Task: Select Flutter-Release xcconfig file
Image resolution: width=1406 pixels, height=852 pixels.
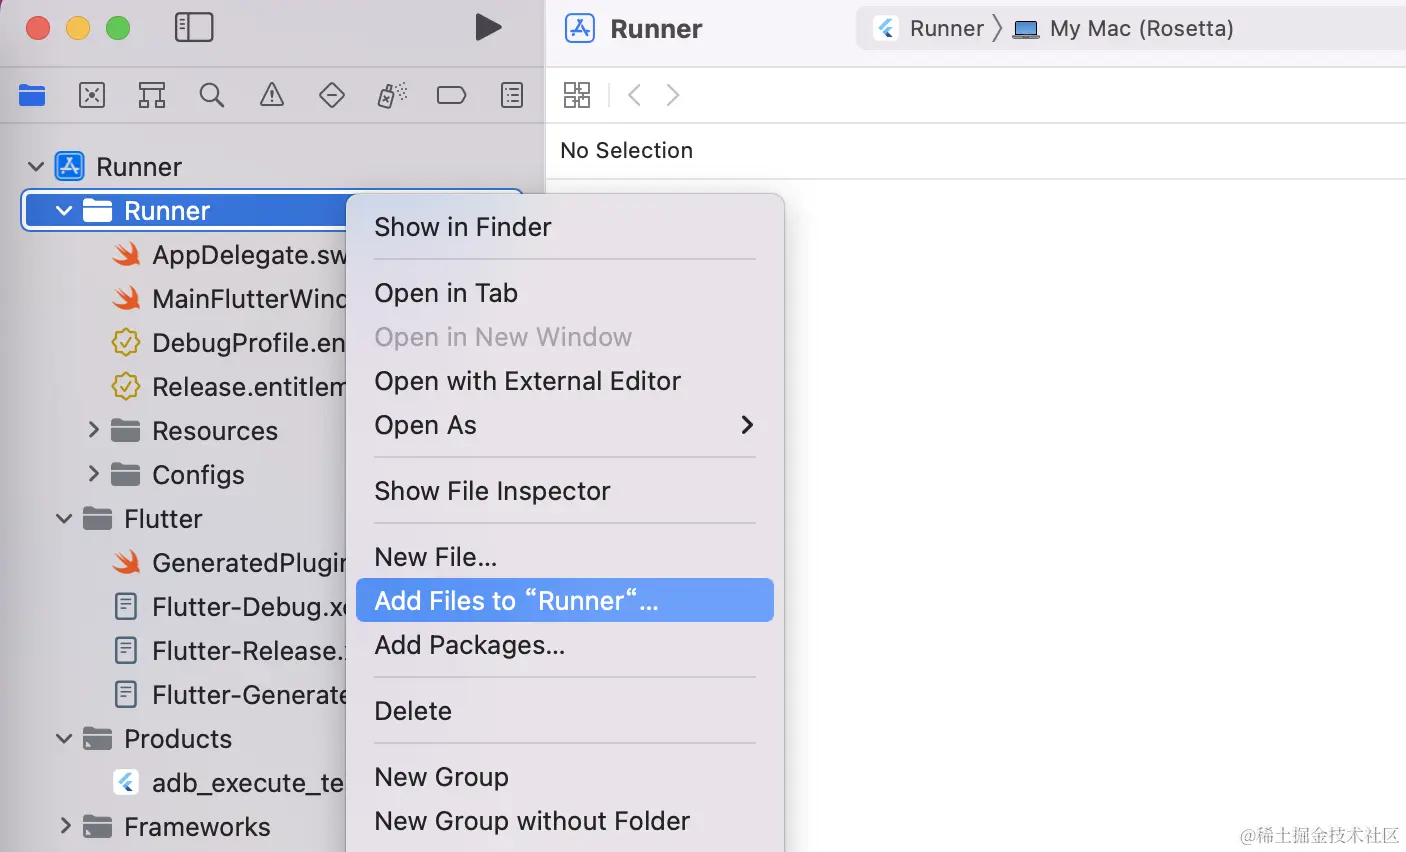Action: (x=229, y=651)
